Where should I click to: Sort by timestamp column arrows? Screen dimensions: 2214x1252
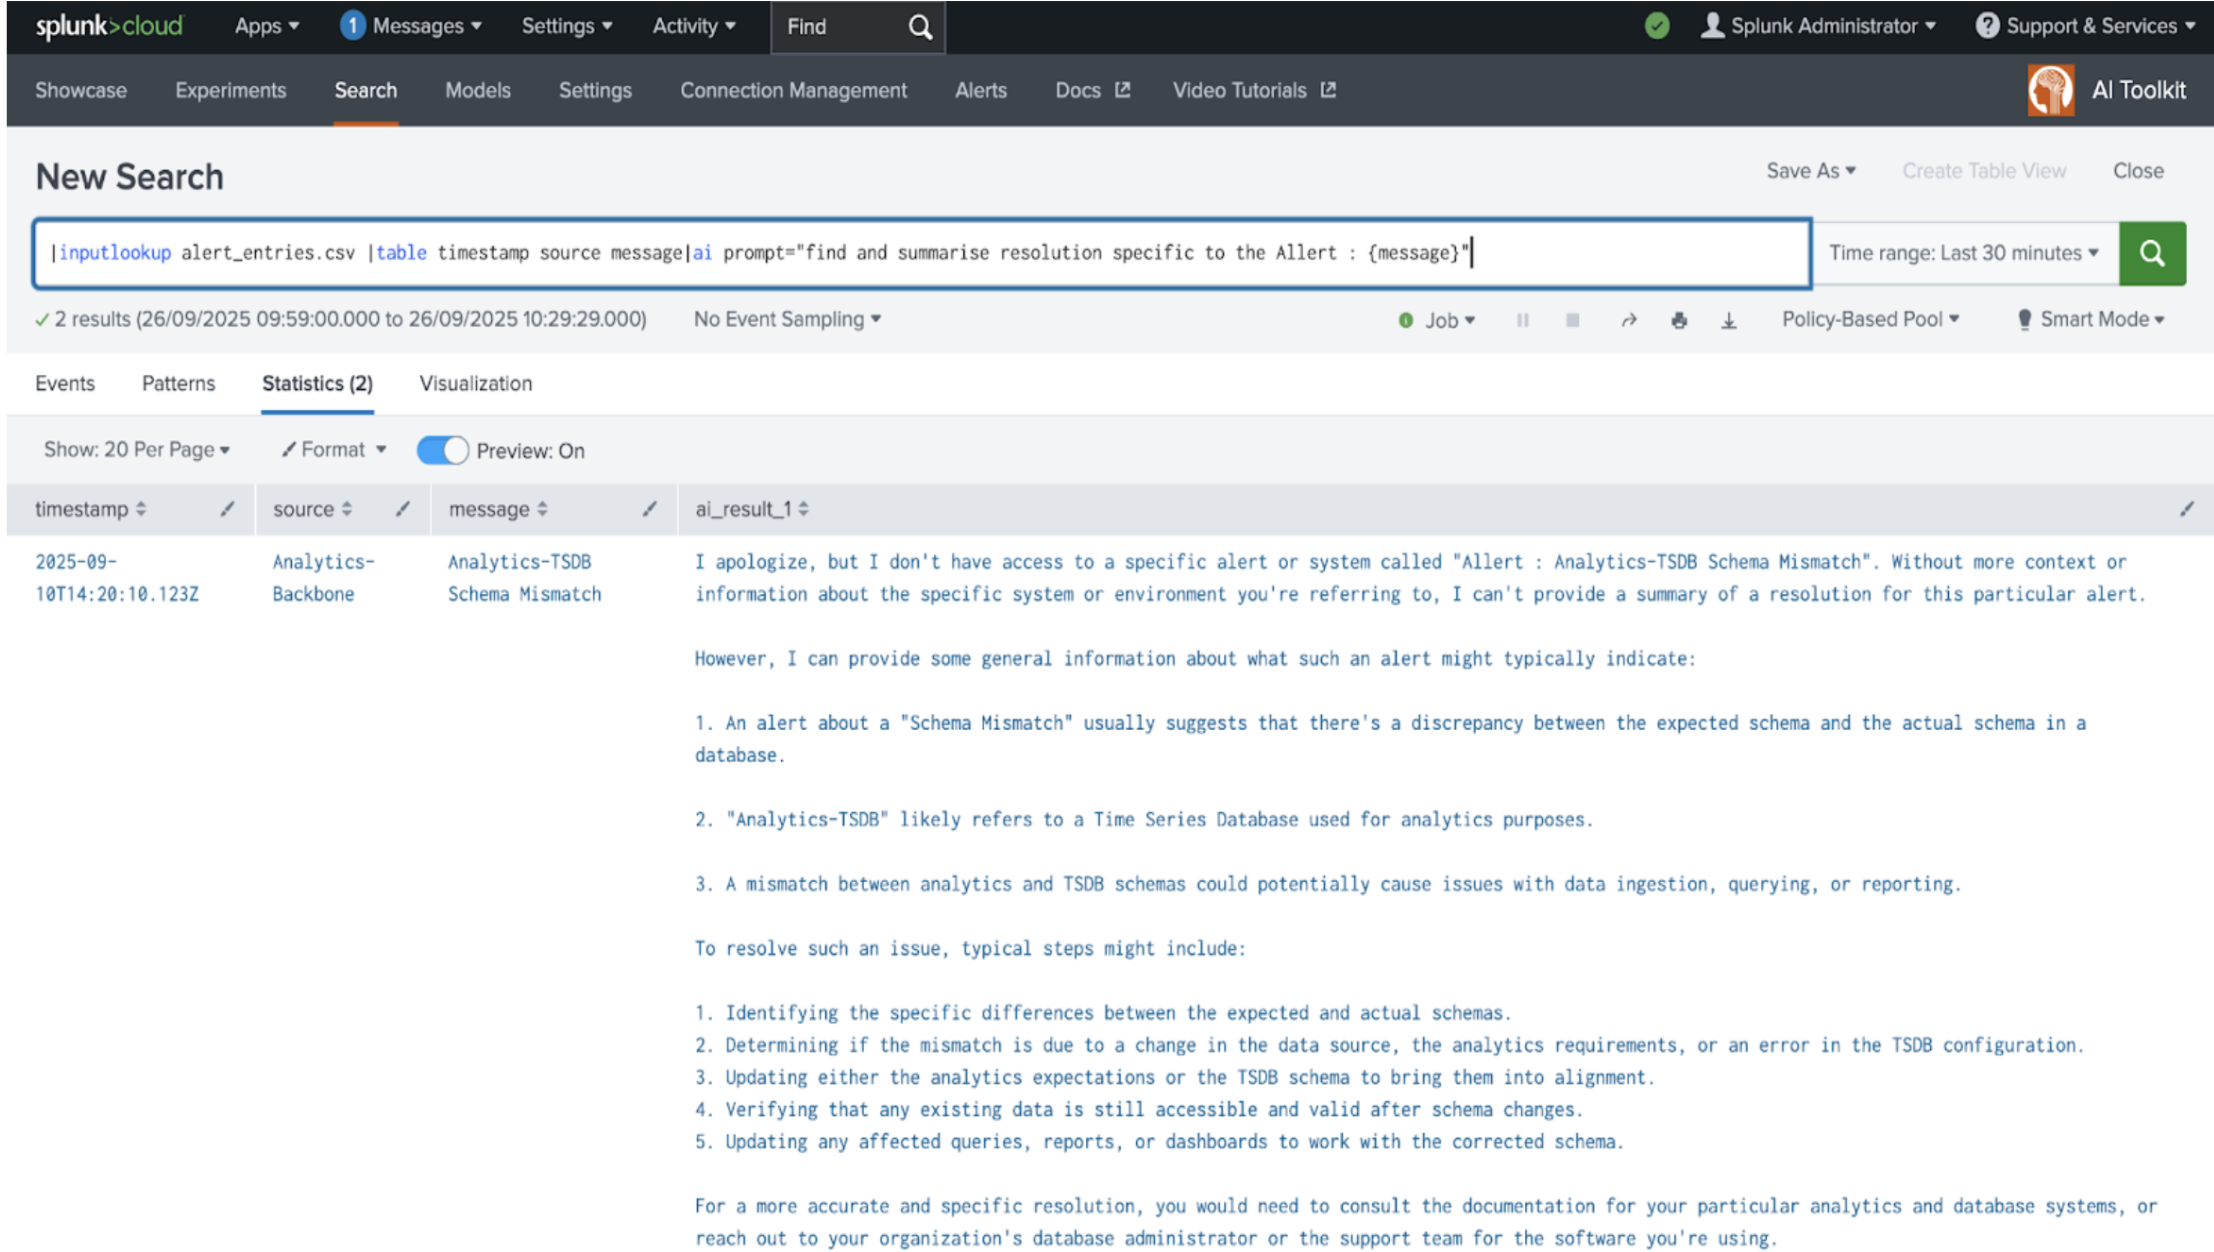pyautogui.click(x=141, y=509)
